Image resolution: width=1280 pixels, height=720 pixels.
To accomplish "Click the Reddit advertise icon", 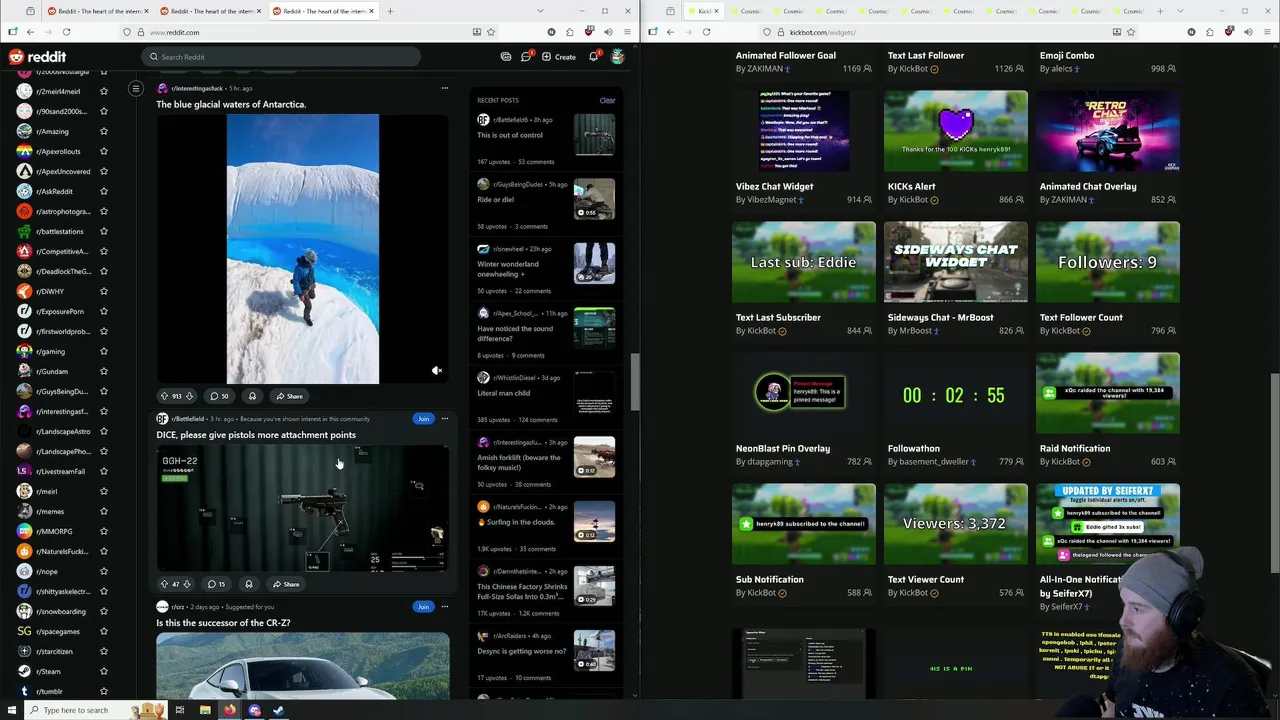I will [x=506, y=57].
